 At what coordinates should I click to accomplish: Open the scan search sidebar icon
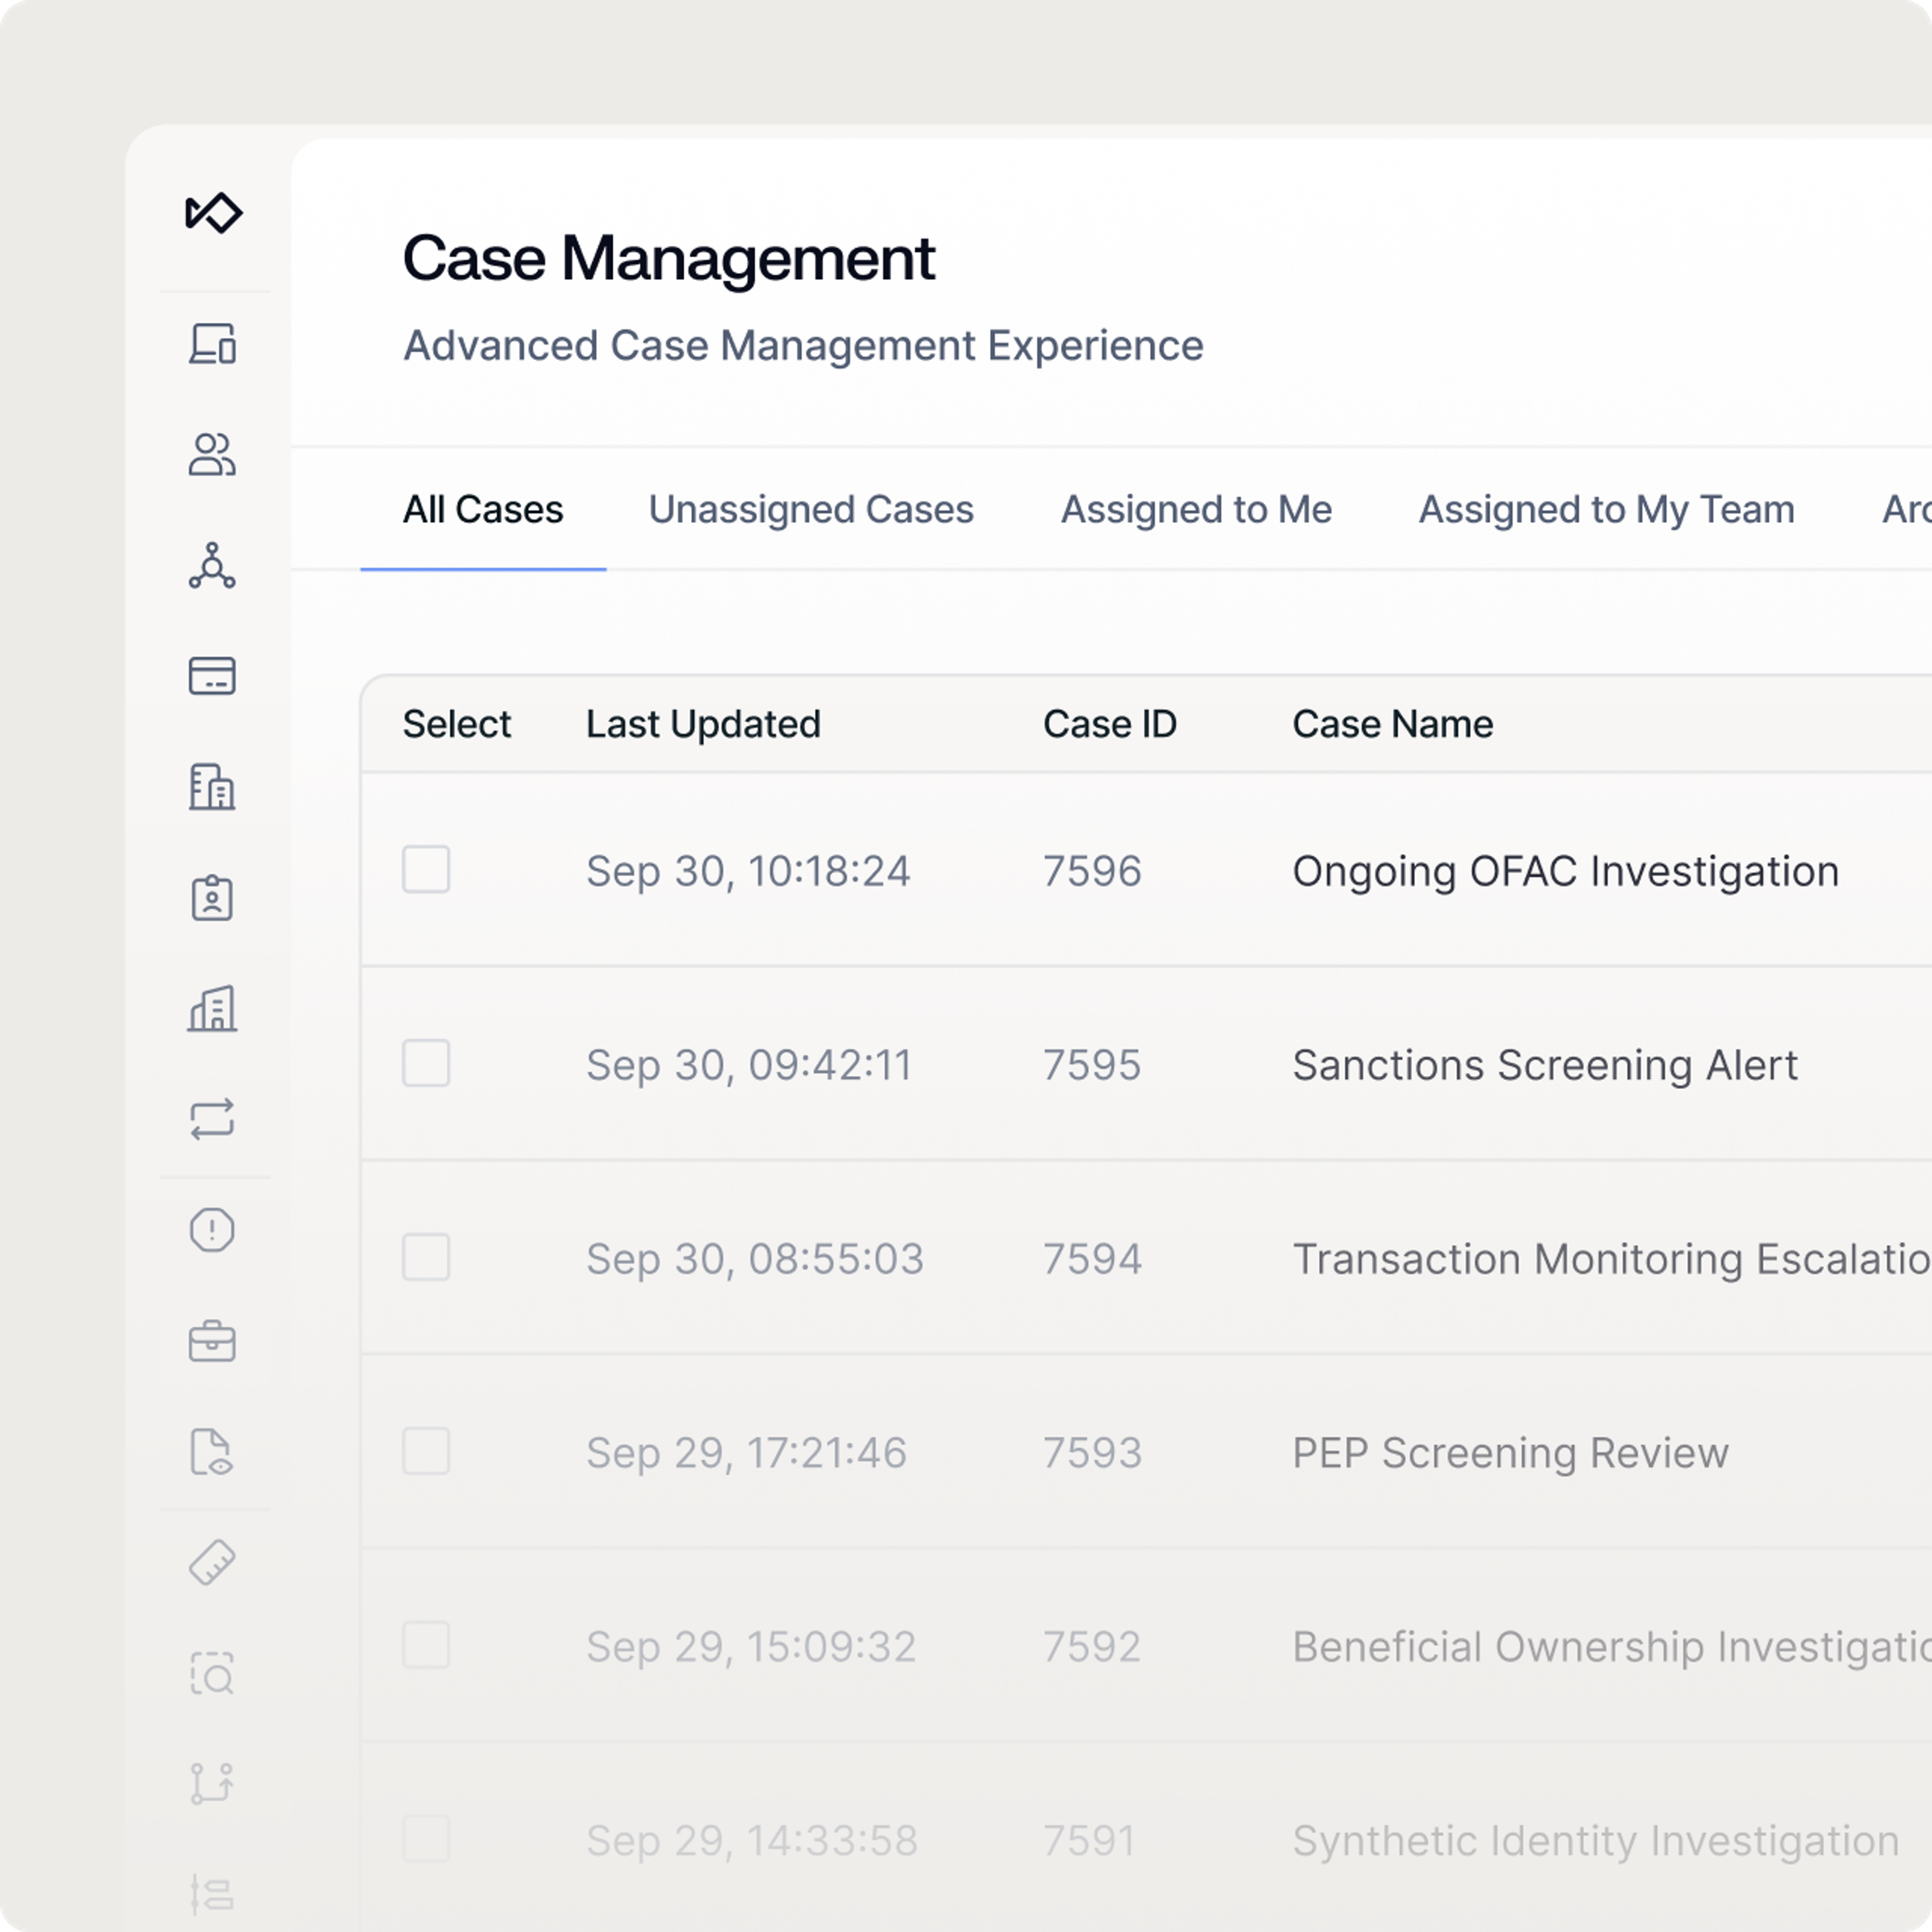(212, 1673)
